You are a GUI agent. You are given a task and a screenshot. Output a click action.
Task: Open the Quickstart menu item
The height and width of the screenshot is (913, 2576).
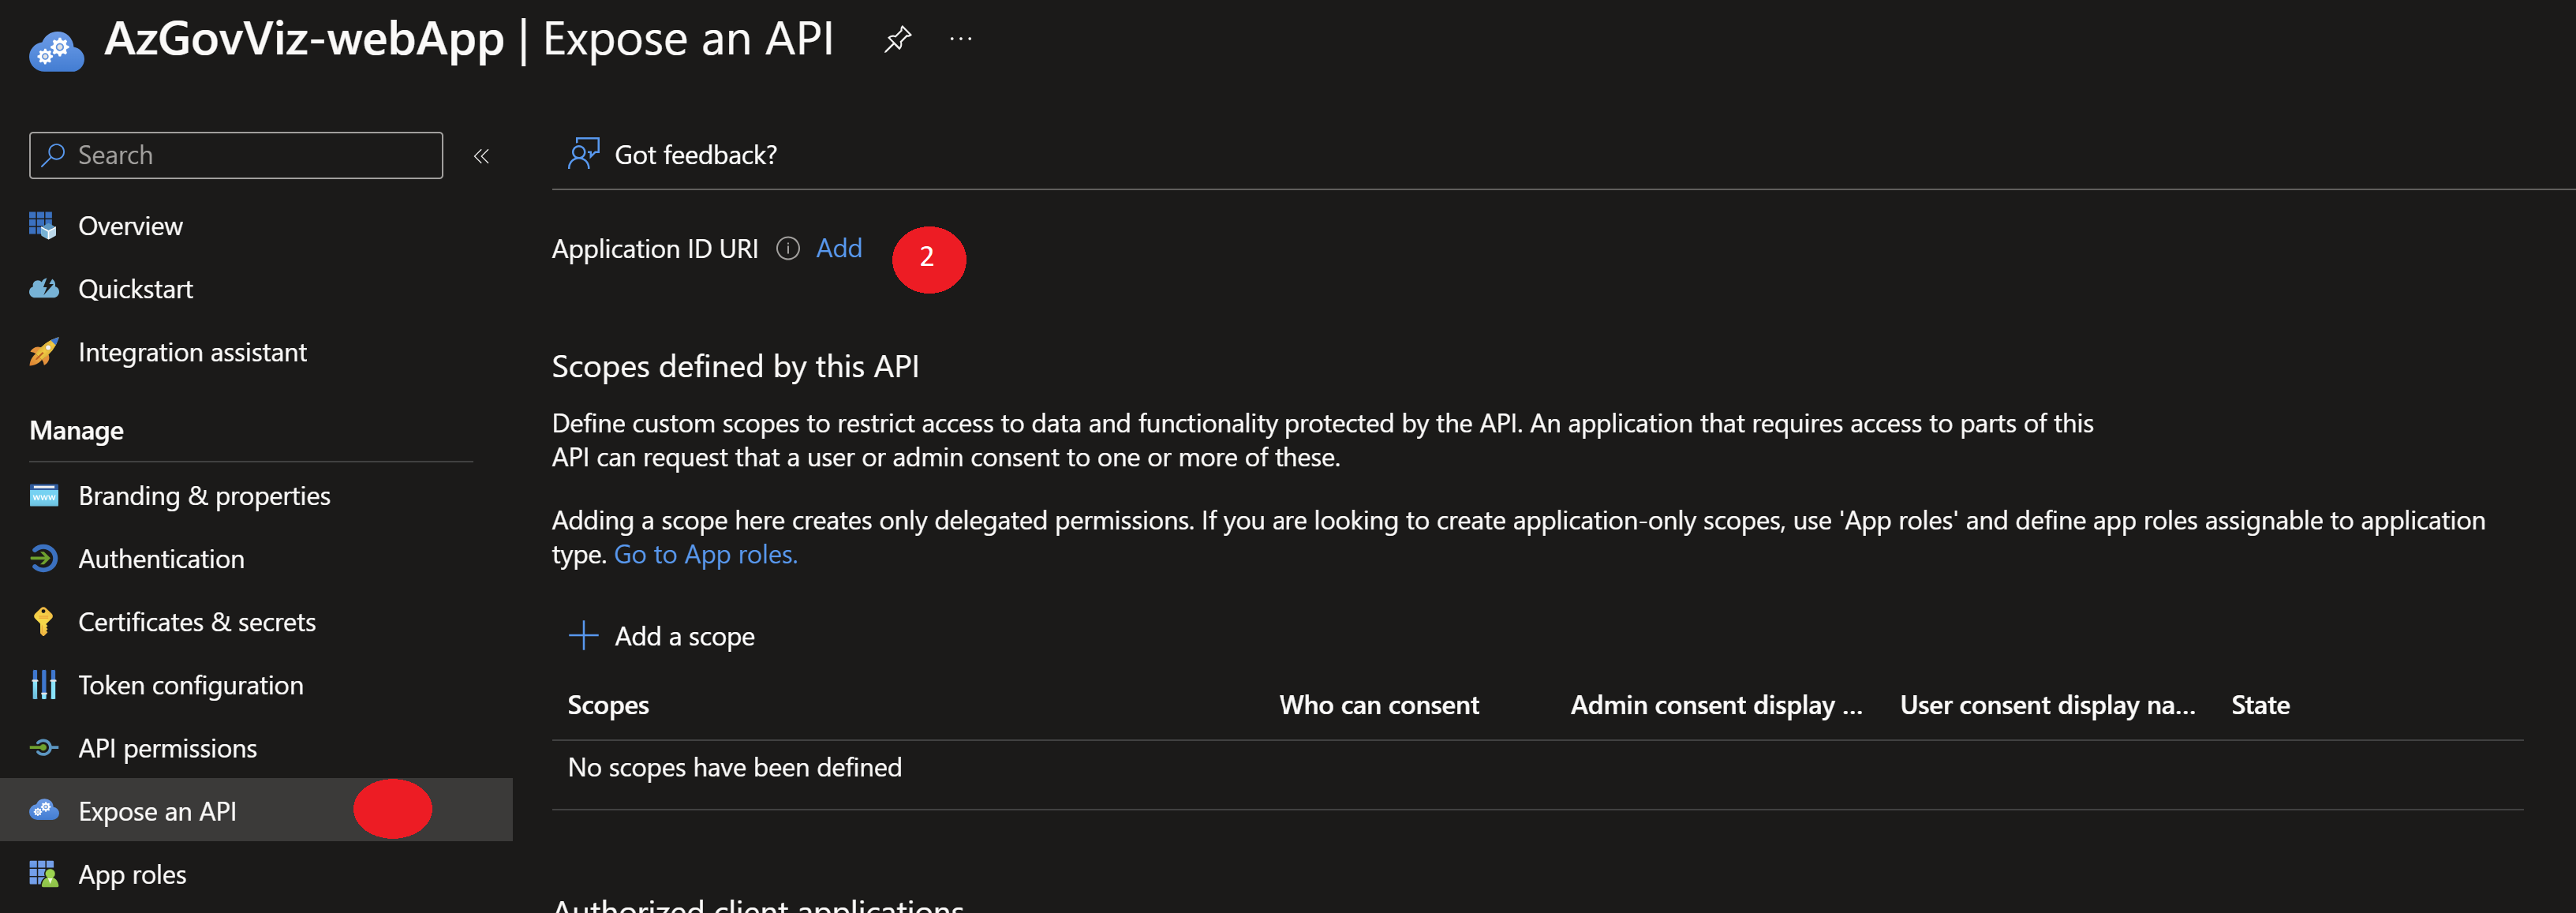[135, 289]
